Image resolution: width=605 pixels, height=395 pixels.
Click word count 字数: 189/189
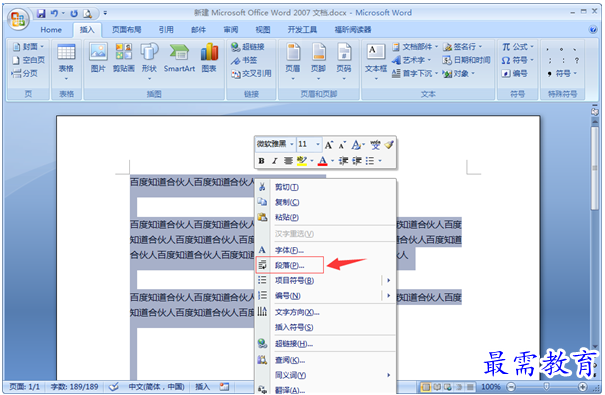point(74,387)
